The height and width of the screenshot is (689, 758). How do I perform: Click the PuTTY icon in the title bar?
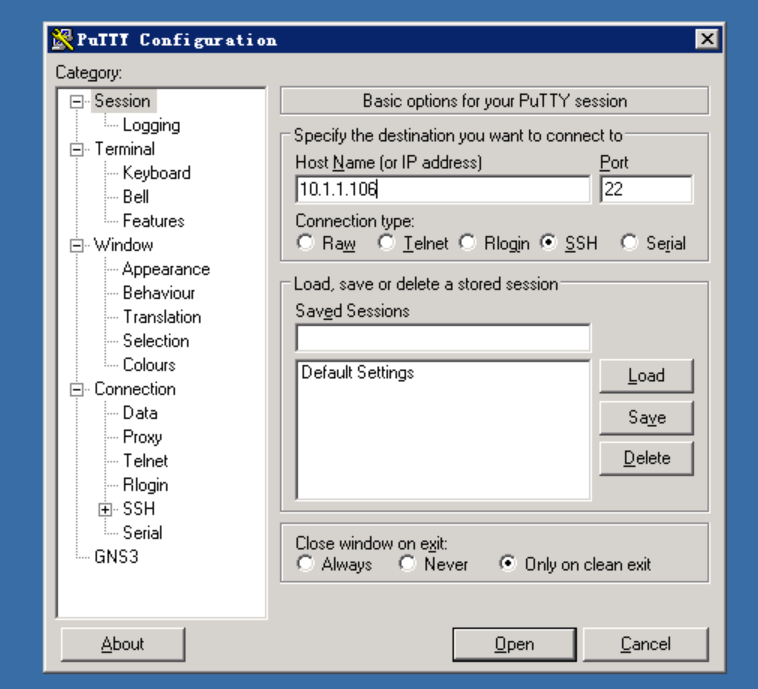62,40
